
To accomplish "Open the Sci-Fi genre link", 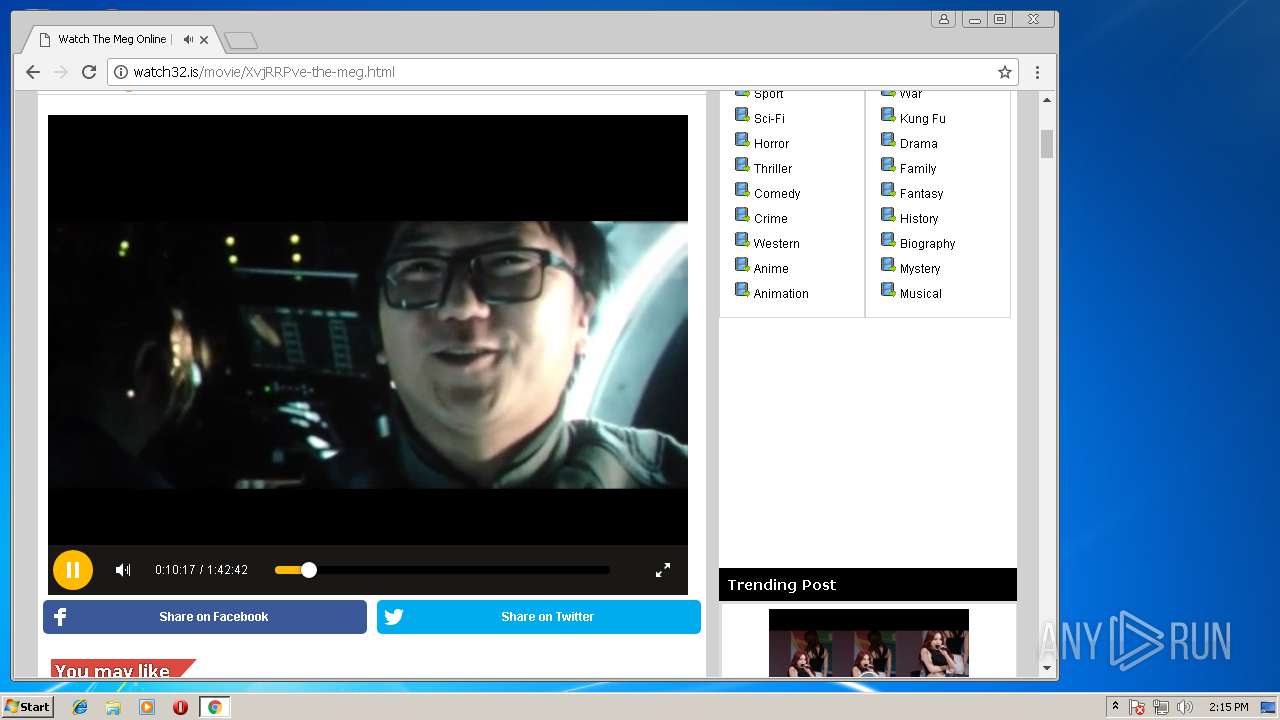I will (x=769, y=118).
